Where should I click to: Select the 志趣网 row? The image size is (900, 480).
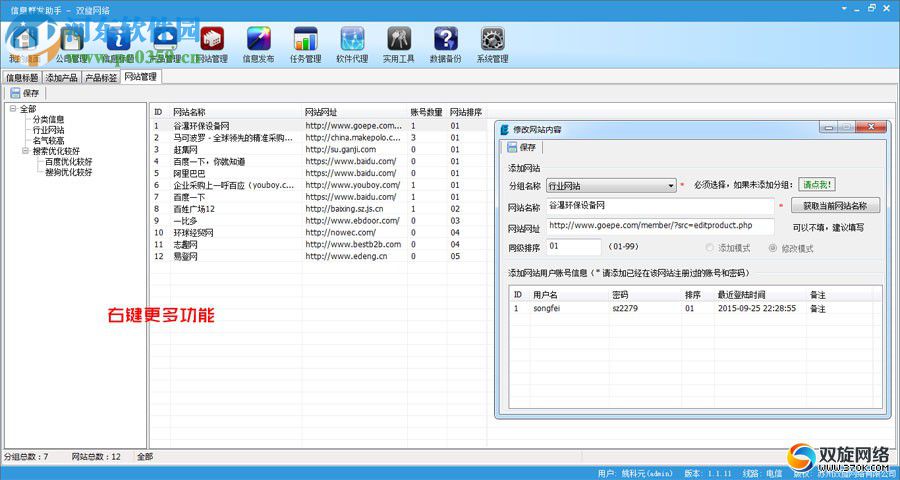pyautogui.click(x=319, y=244)
